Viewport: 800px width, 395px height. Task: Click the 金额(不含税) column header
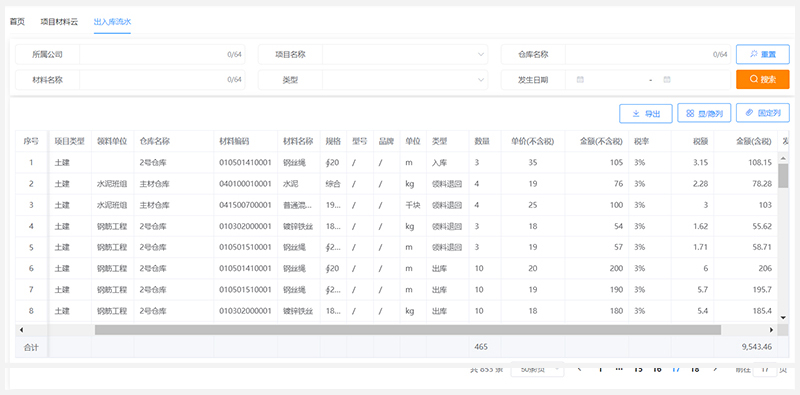click(602, 141)
